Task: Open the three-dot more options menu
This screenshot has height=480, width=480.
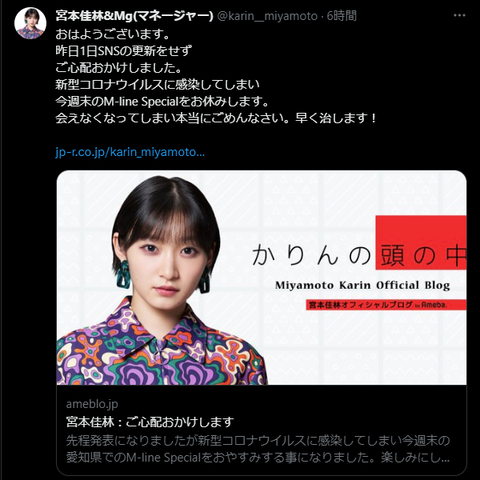Action: click(459, 16)
